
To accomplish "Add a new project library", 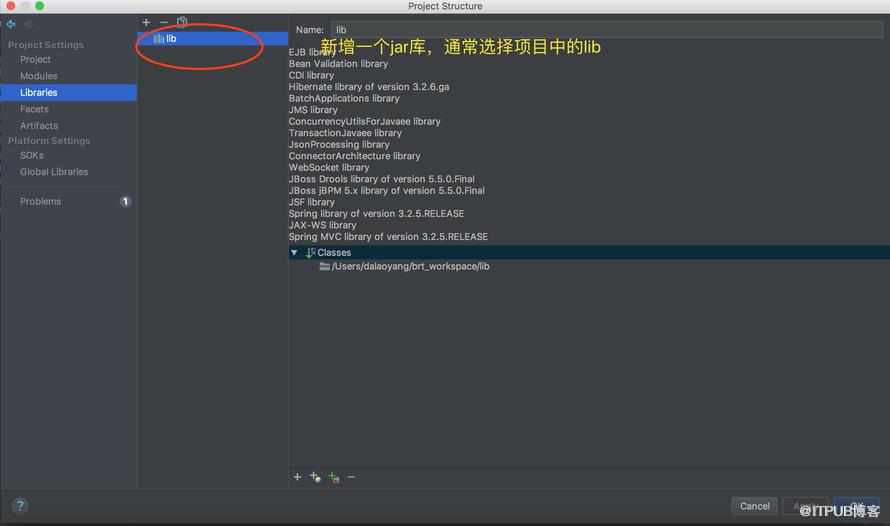I will click(146, 22).
